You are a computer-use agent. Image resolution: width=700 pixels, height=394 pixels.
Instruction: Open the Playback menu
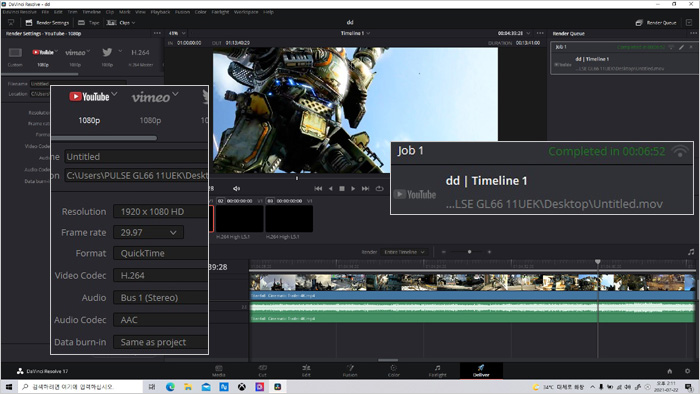pos(160,12)
